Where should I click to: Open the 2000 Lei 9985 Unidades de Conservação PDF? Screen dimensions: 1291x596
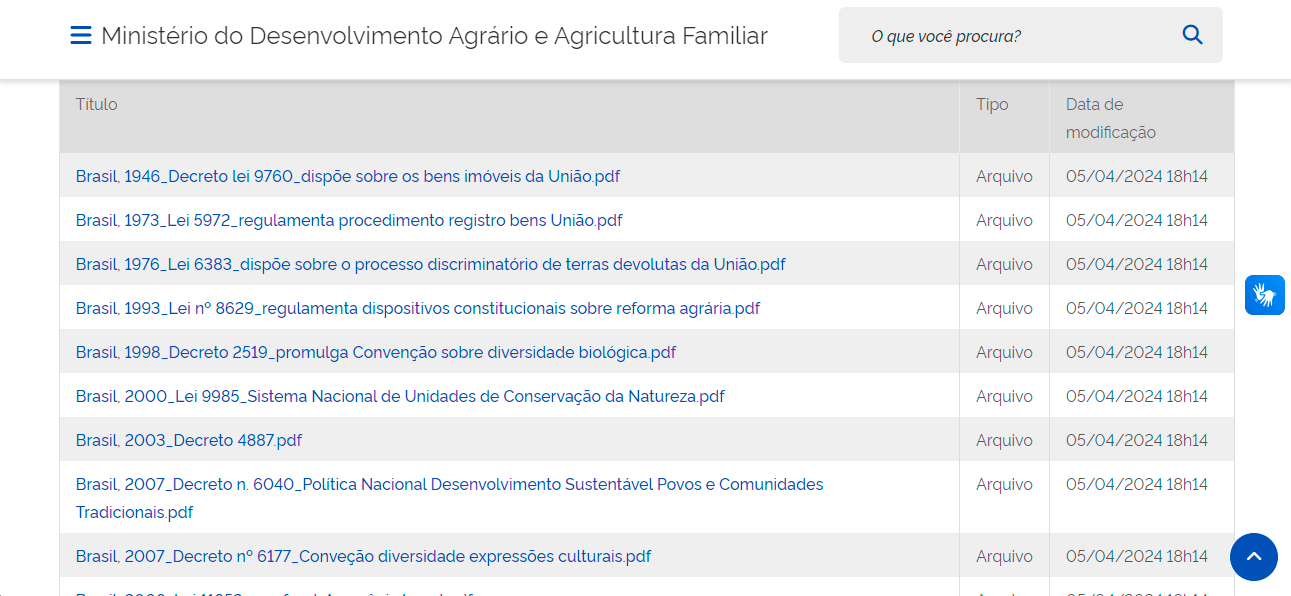[399, 397]
